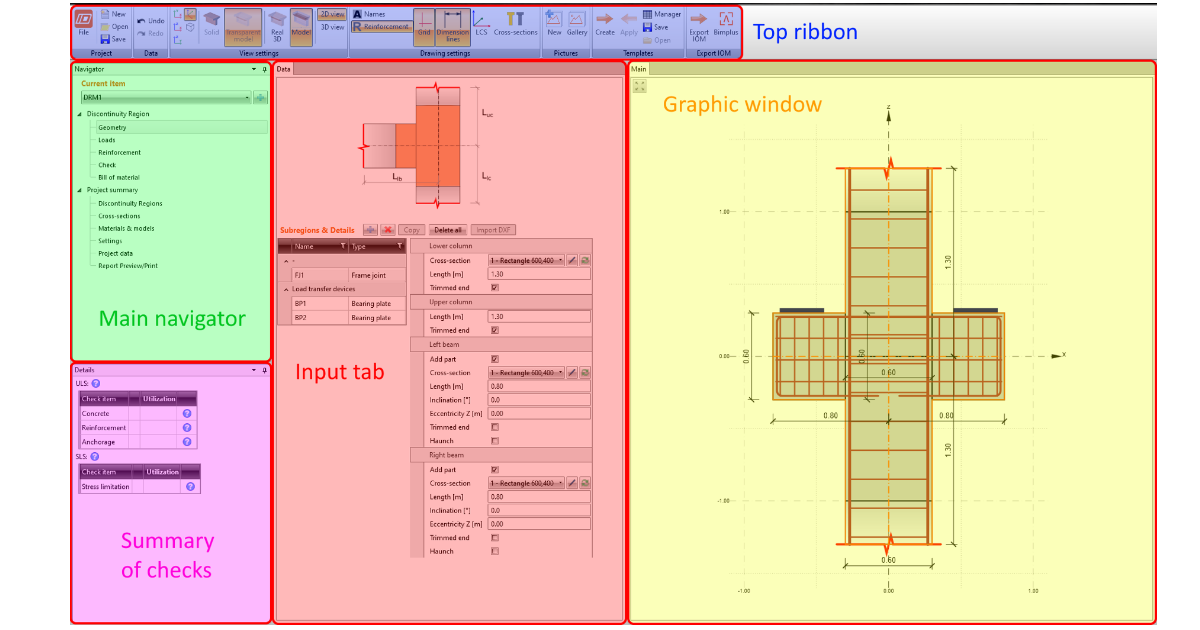
Task: Click ULS help question icon
Action: tap(96, 383)
